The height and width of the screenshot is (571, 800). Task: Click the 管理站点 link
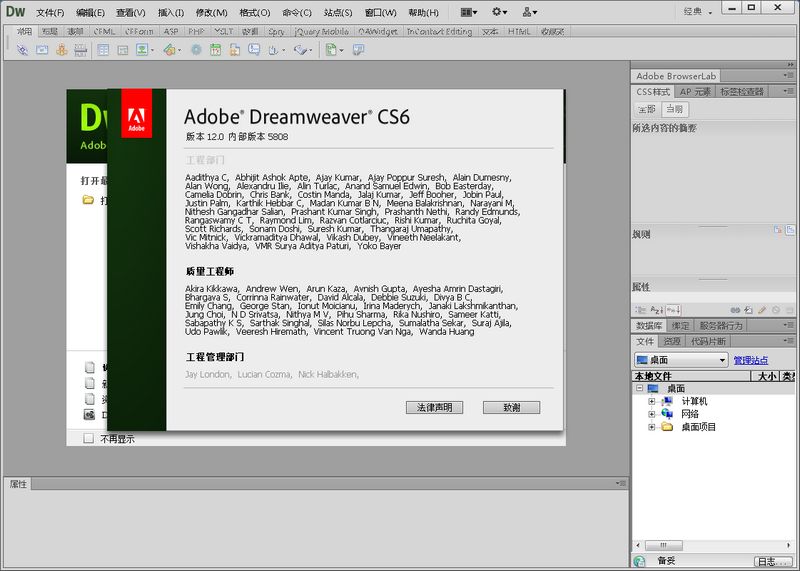(751, 360)
